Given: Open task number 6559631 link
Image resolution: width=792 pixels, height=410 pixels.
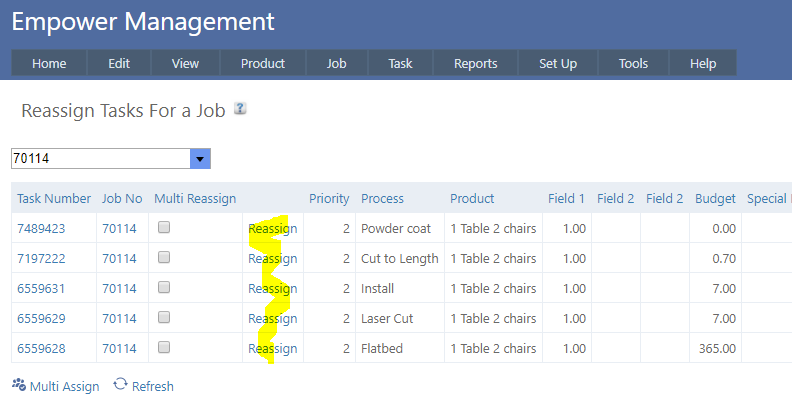Looking at the screenshot, I should 41,289.
